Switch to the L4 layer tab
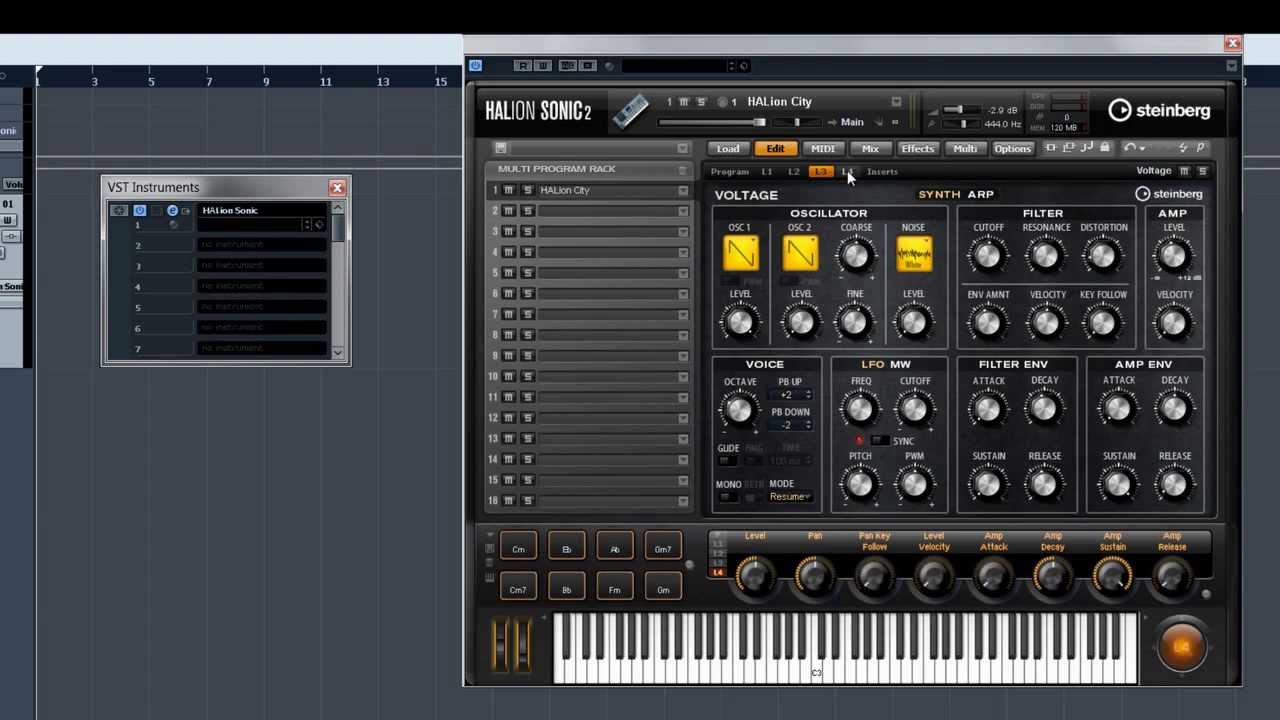 847,172
